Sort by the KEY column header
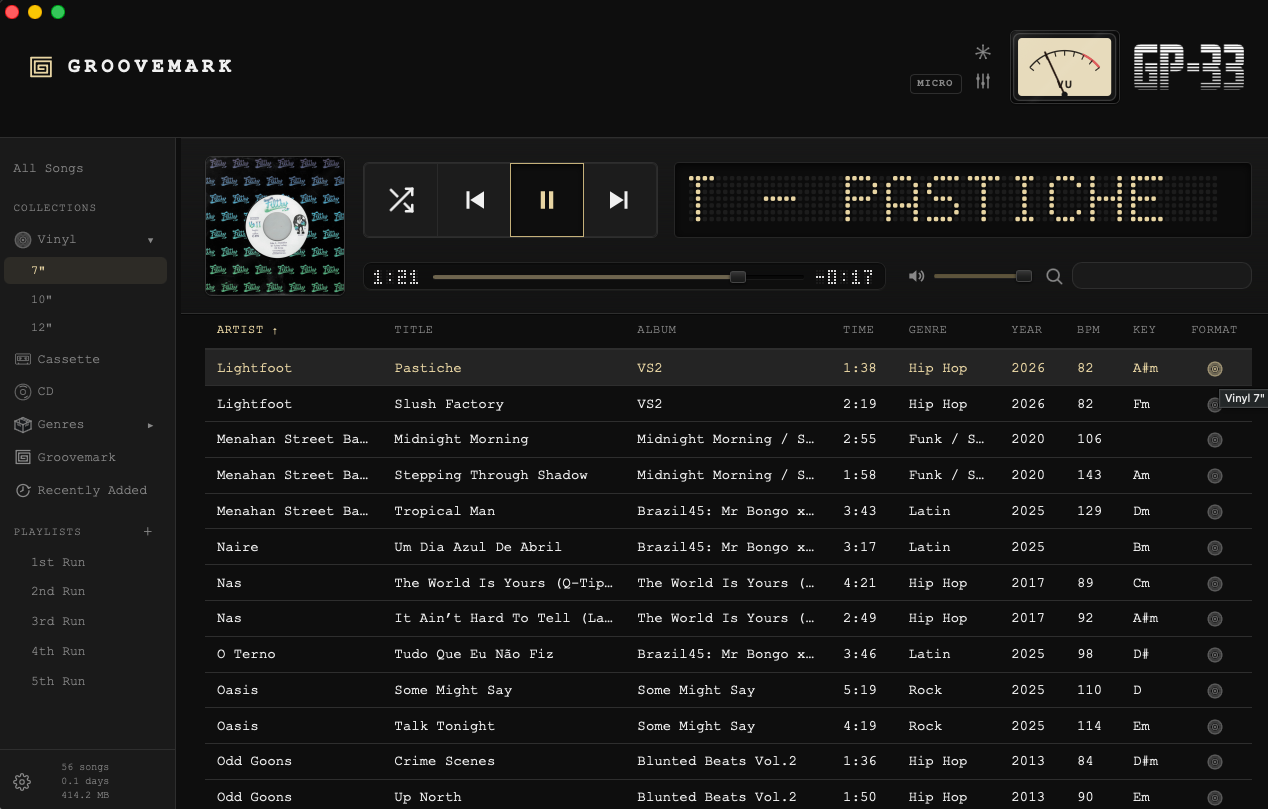Image resolution: width=1268 pixels, height=809 pixels. click(x=1144, y=330)
